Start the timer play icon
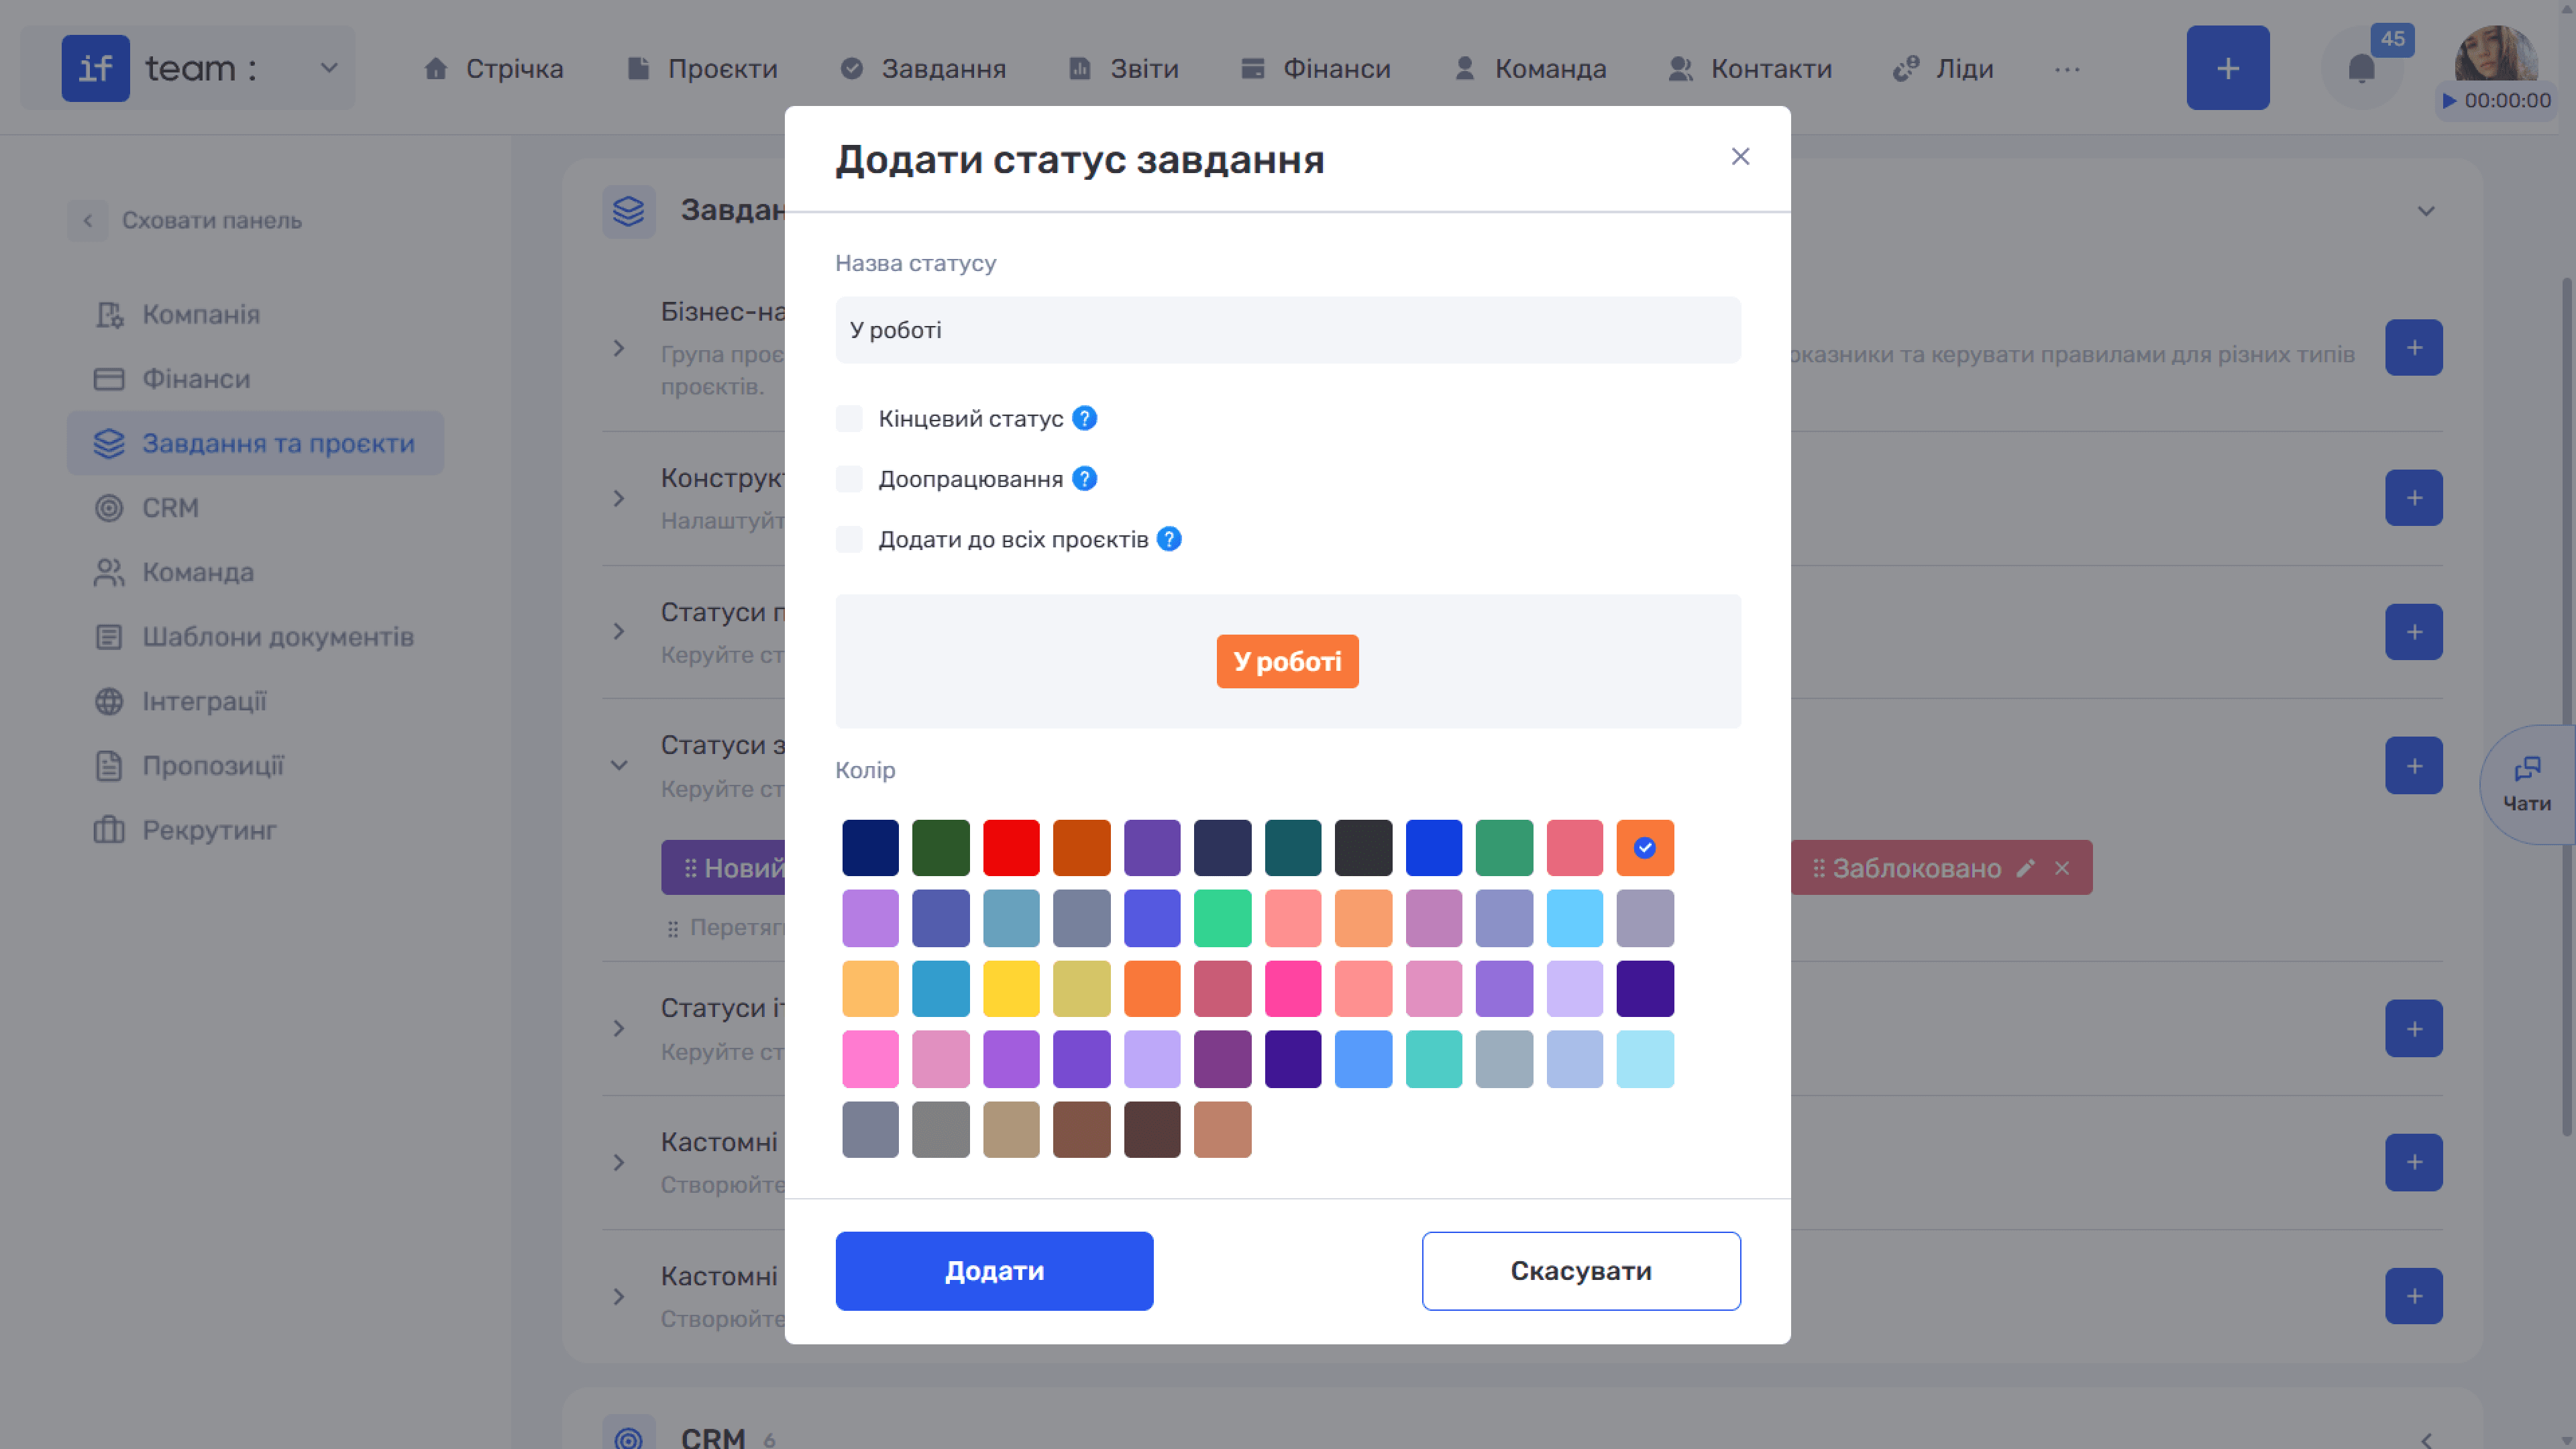 [2449, 100]
